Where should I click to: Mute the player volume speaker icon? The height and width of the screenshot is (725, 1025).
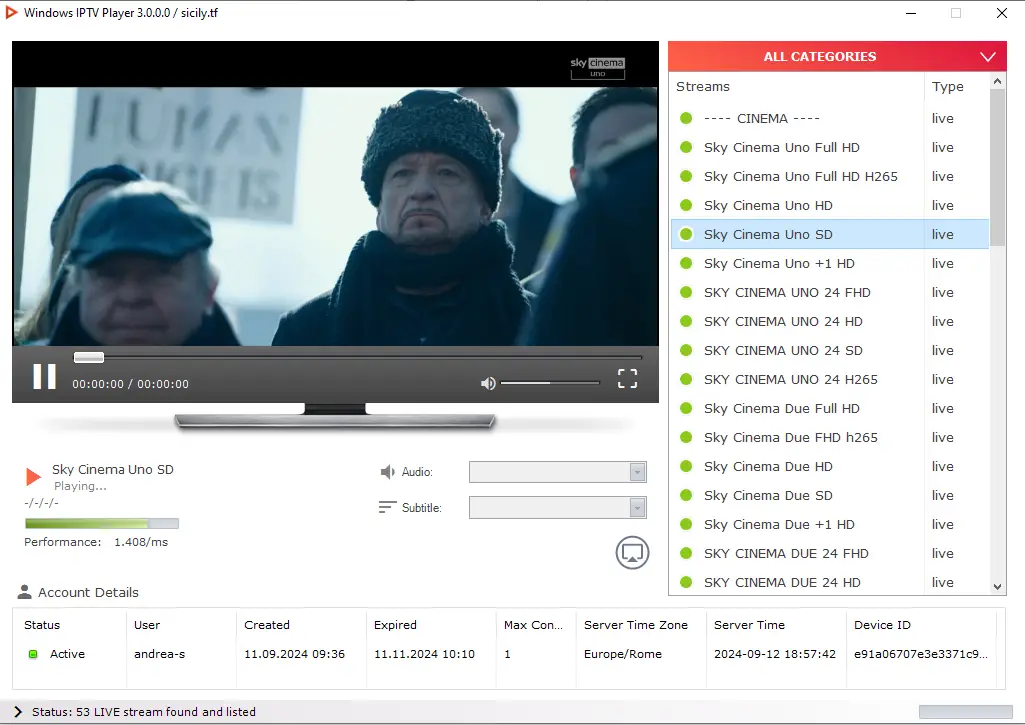point(488,383)
